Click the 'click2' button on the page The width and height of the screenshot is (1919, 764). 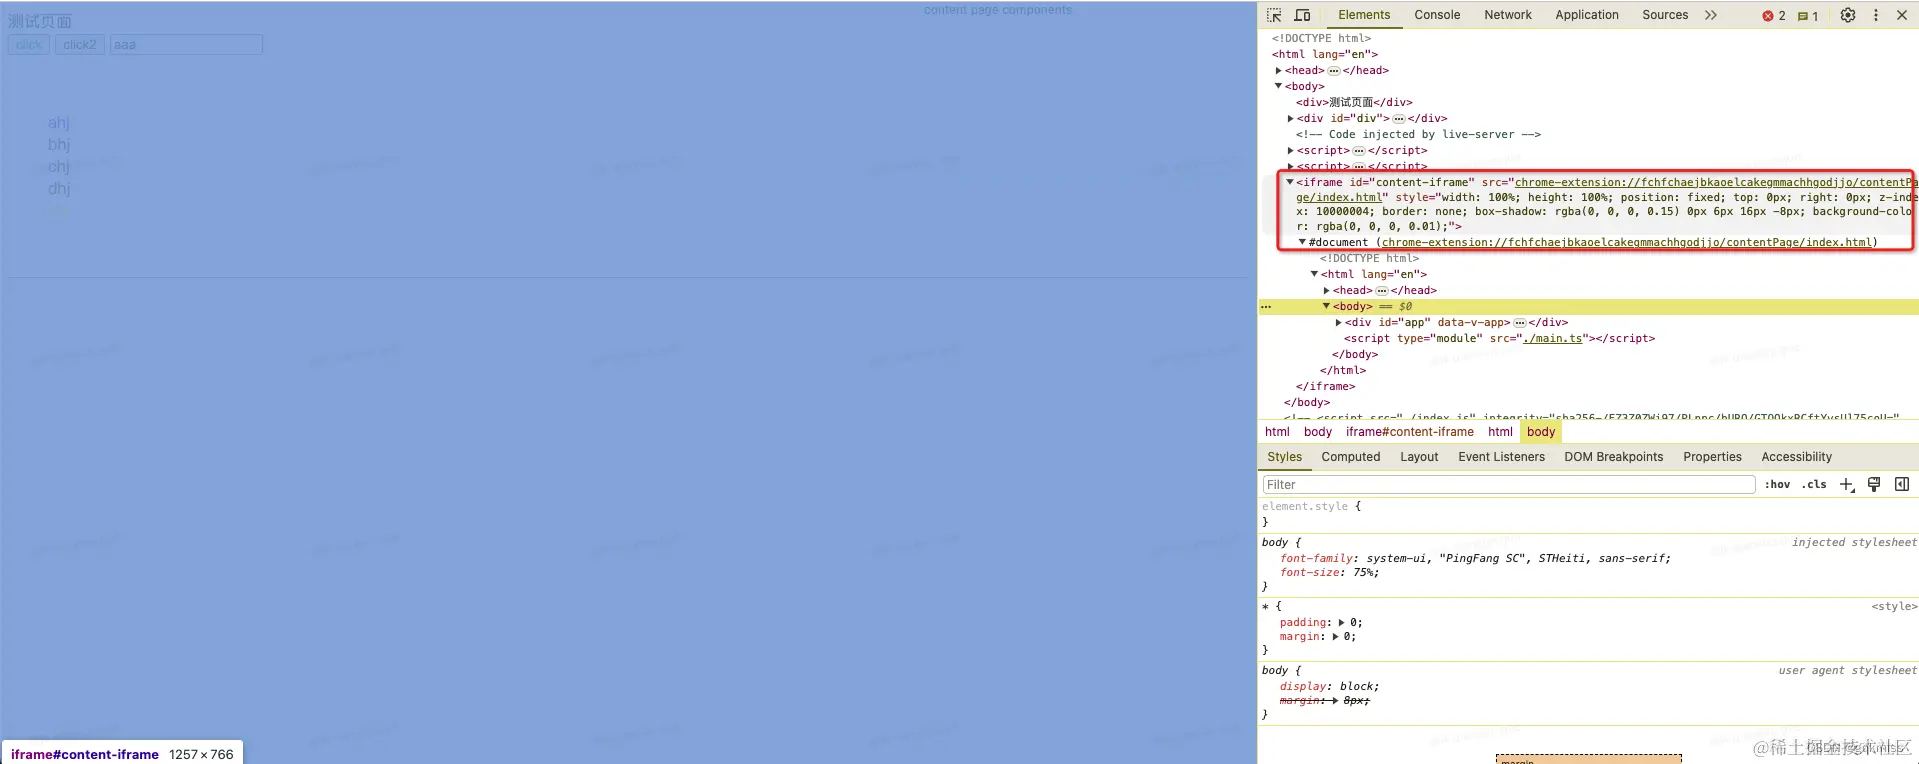(80, 45)
